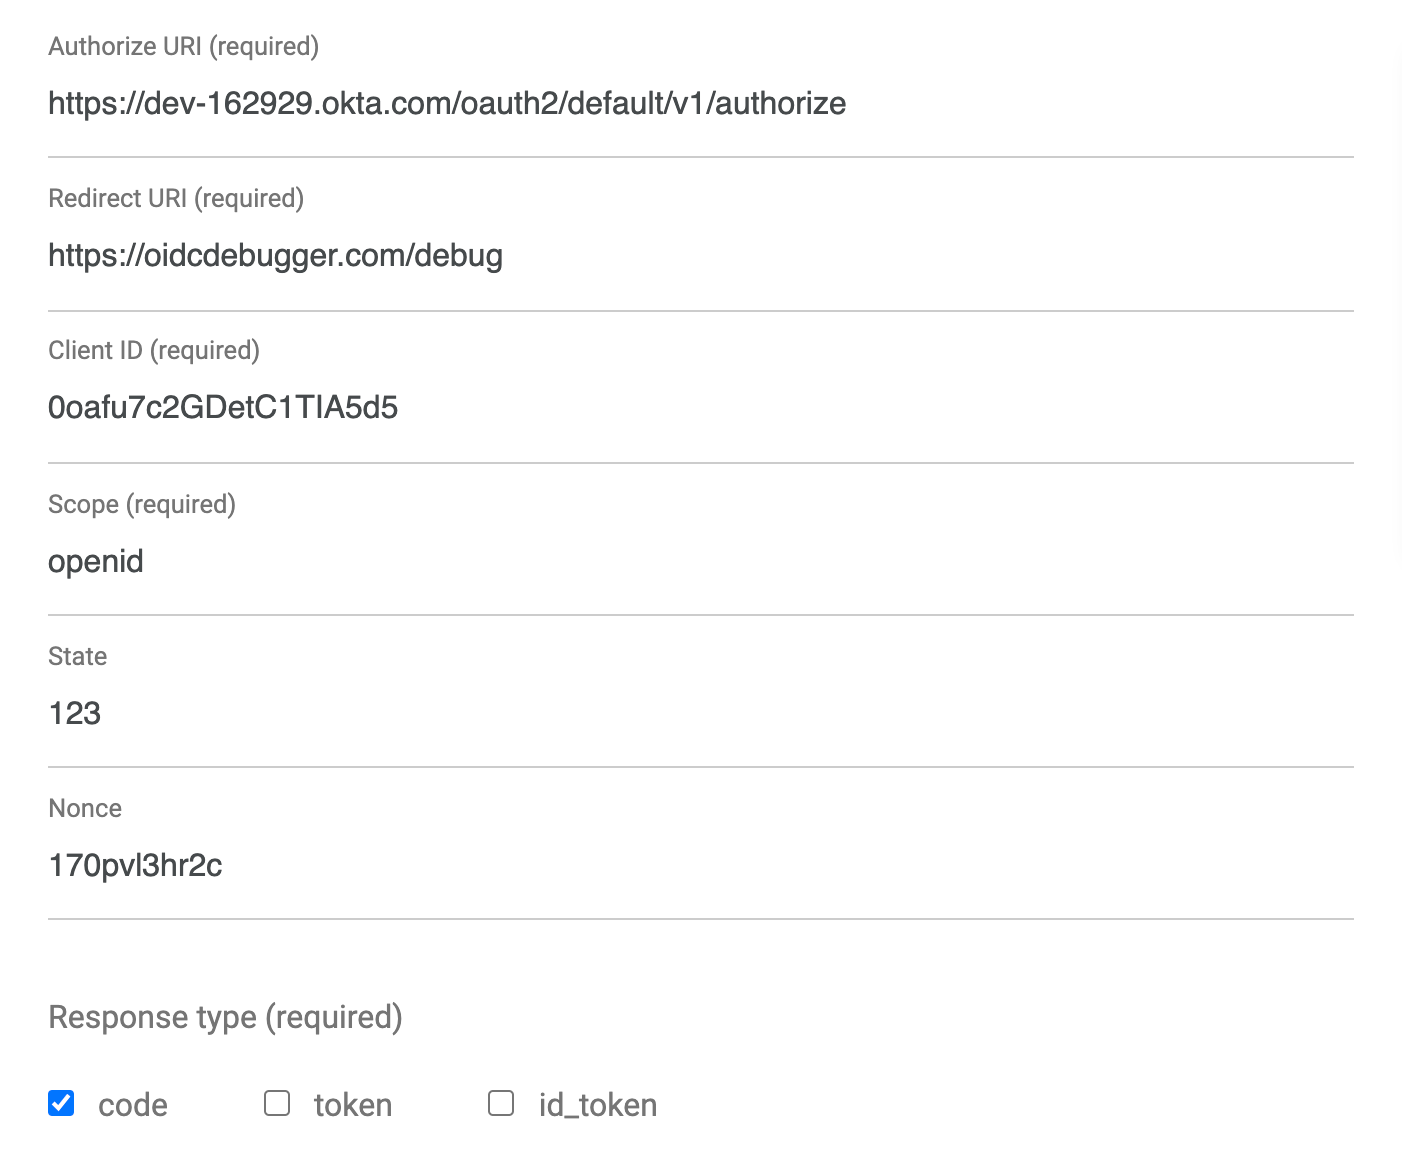Viewport: 1402px width, 1160px height.
Task: Click the "Response type (required)" heading
Action: [225, 1017]
